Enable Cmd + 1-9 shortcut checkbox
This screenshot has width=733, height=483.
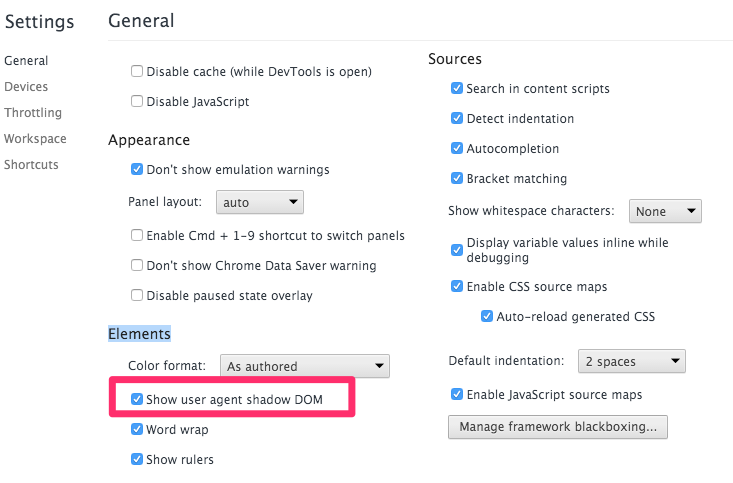[x=137, y=236]
